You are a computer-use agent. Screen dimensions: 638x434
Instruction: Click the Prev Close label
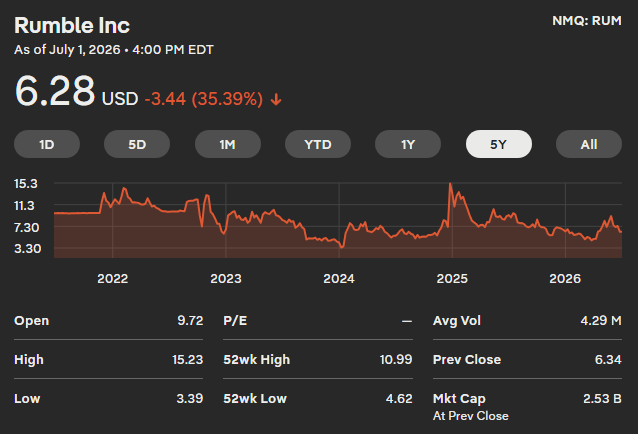click(x=467, y=360)
